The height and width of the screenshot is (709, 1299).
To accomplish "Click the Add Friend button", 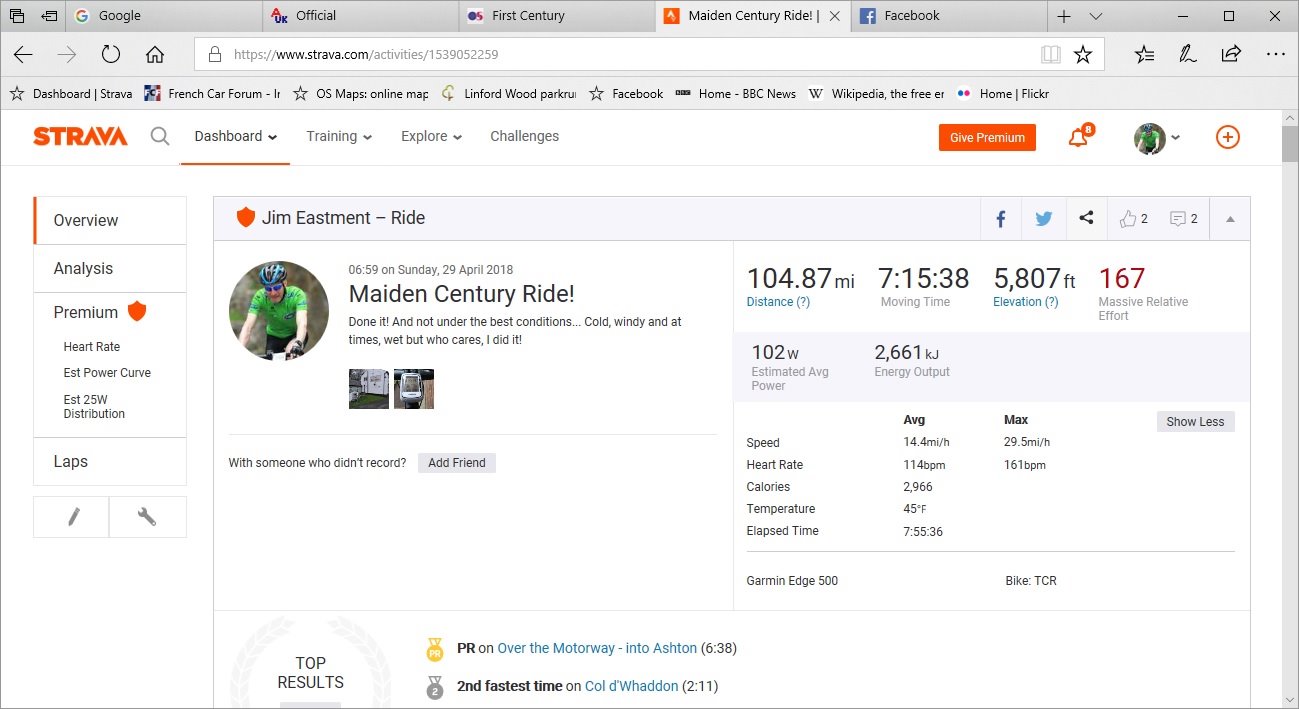I will coord(457,463).
